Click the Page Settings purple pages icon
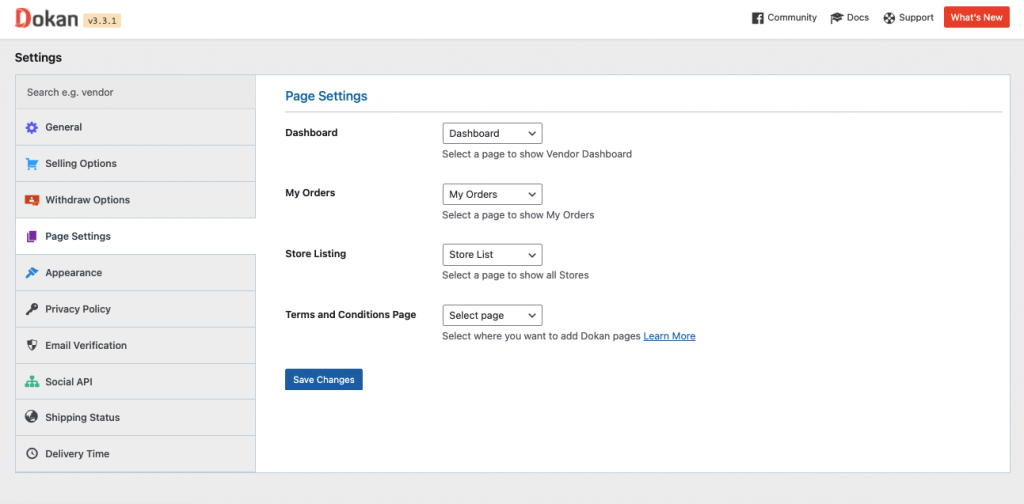Screen dimensions: 1024x504 click(32, 236)
